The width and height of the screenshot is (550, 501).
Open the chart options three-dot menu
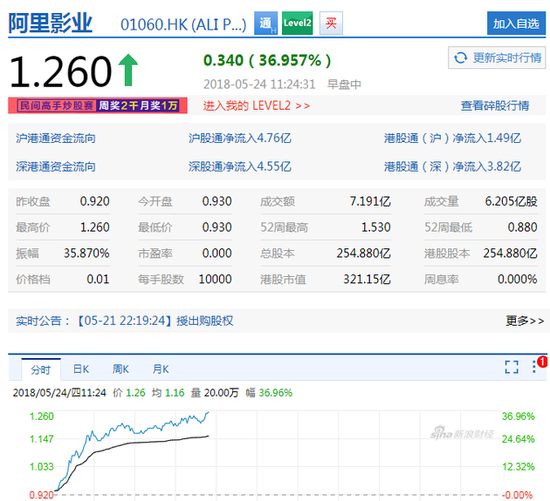pyautogui.click(x=534, y=367)
